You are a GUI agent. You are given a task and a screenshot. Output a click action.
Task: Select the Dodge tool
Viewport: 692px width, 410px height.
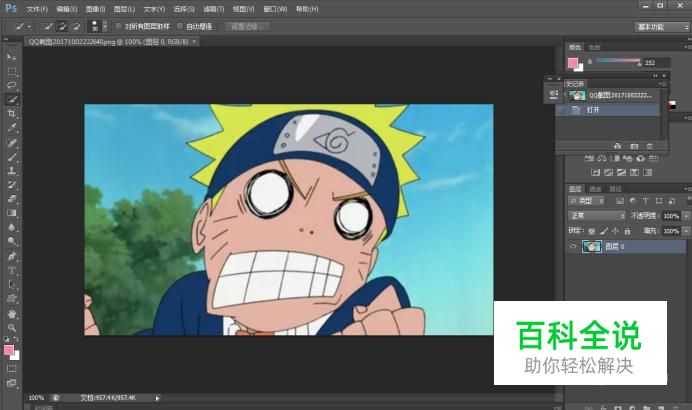[11, 241]
